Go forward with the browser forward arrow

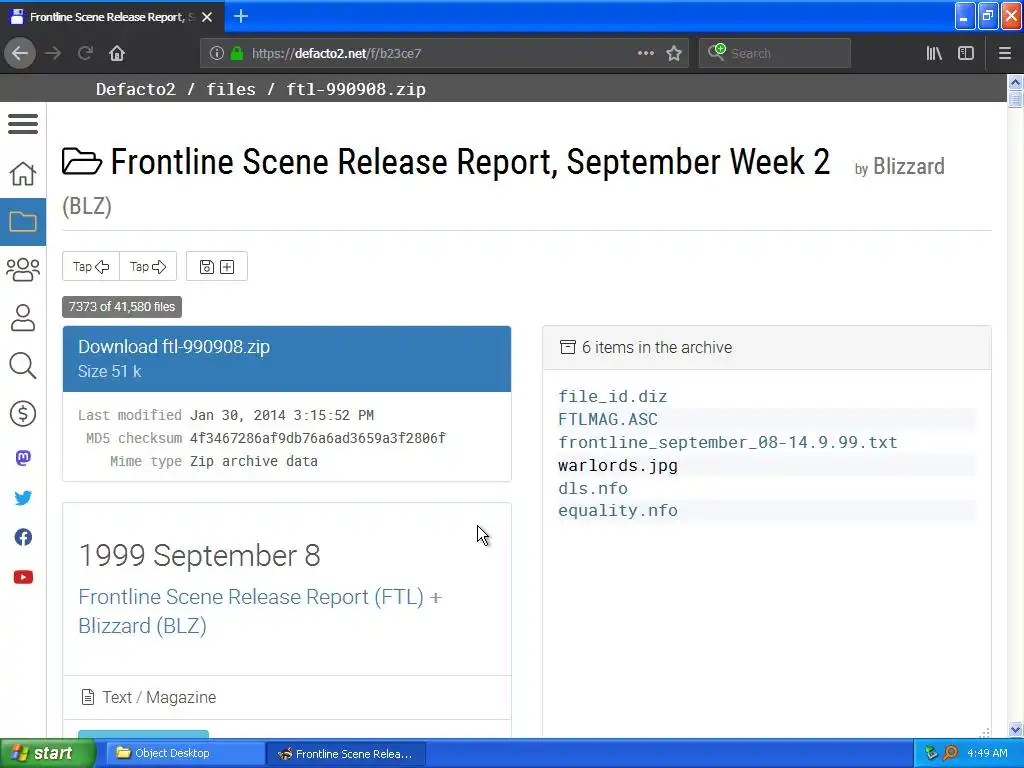(53, 53)
